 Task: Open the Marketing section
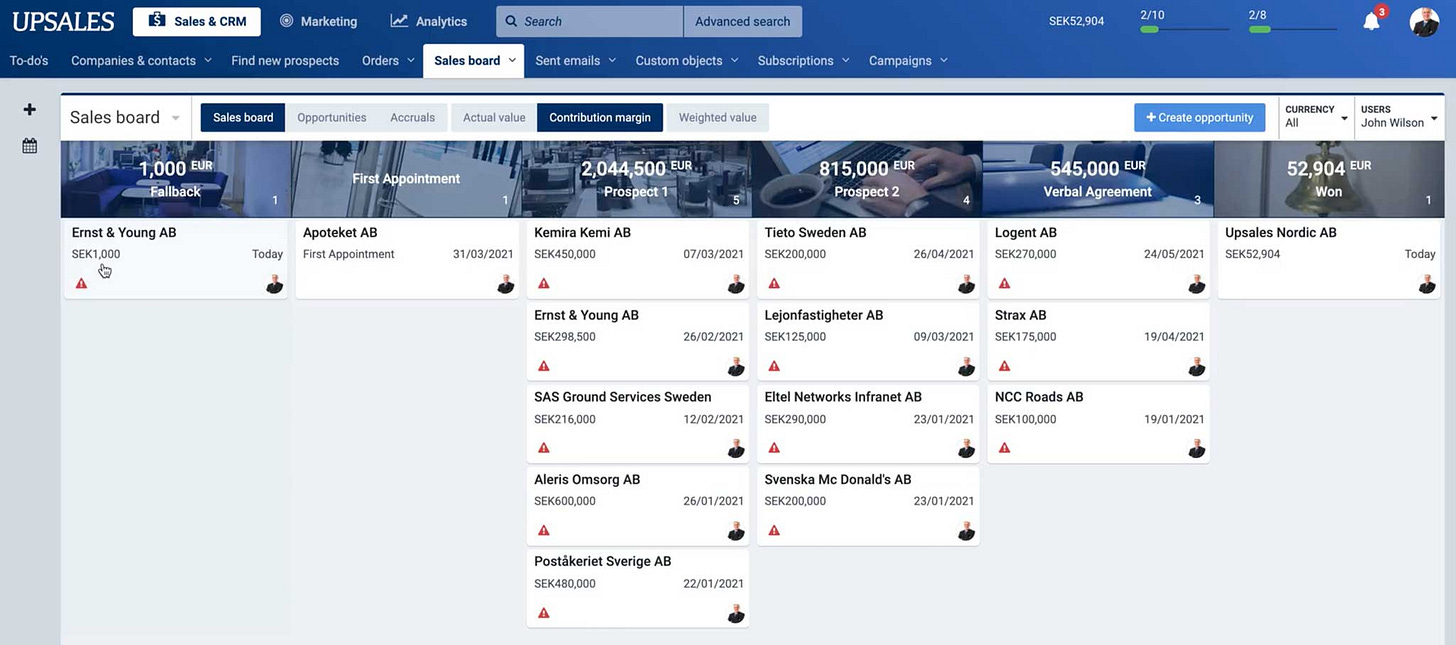point(318,21)
